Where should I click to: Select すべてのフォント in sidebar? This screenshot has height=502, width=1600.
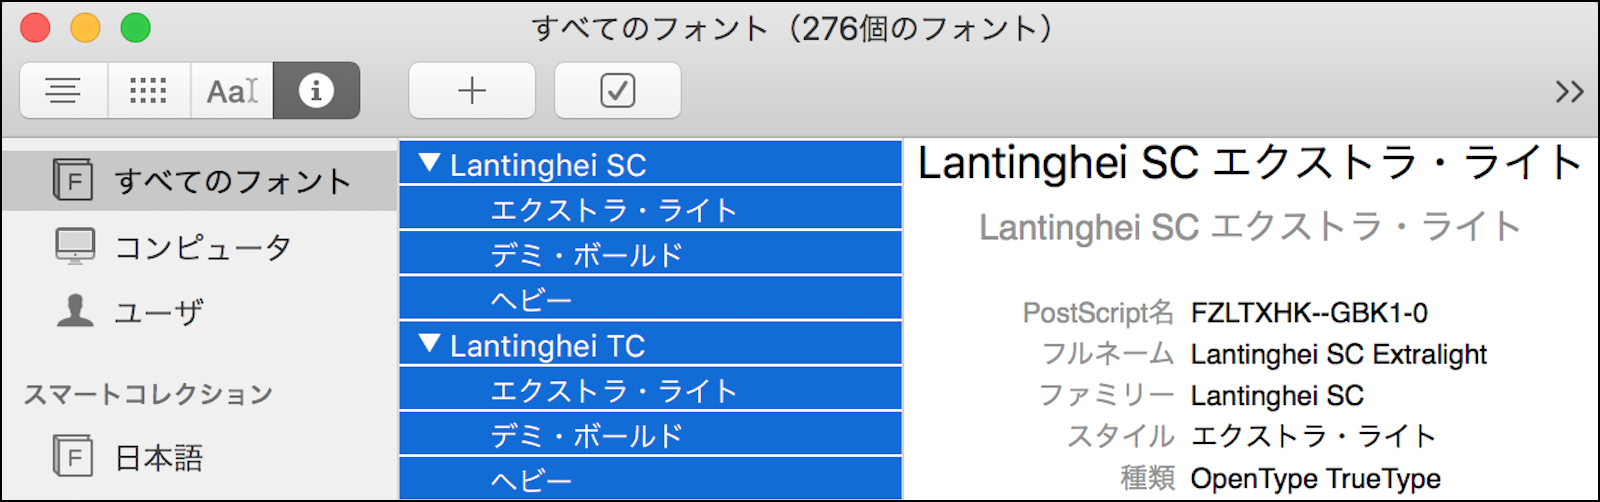pos(232,181)
